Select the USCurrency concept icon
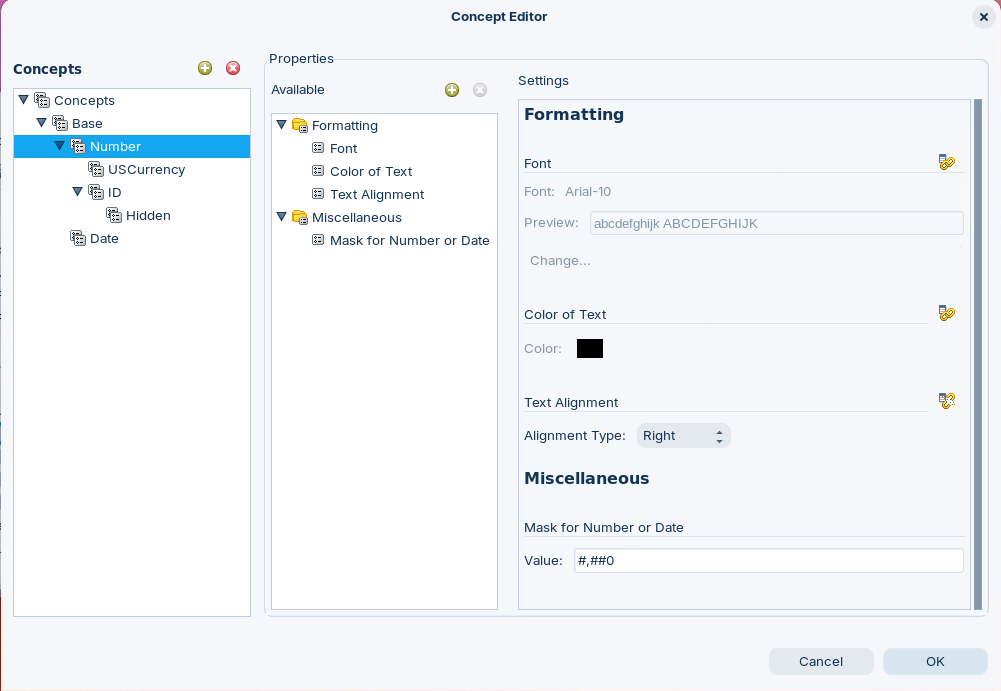This screenshot has width=1001, height=691. [x=96, y=169]
